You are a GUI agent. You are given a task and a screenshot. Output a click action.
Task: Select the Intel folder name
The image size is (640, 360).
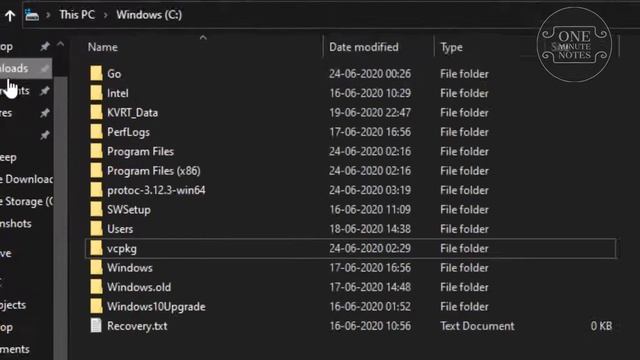[x=118, y=93]
